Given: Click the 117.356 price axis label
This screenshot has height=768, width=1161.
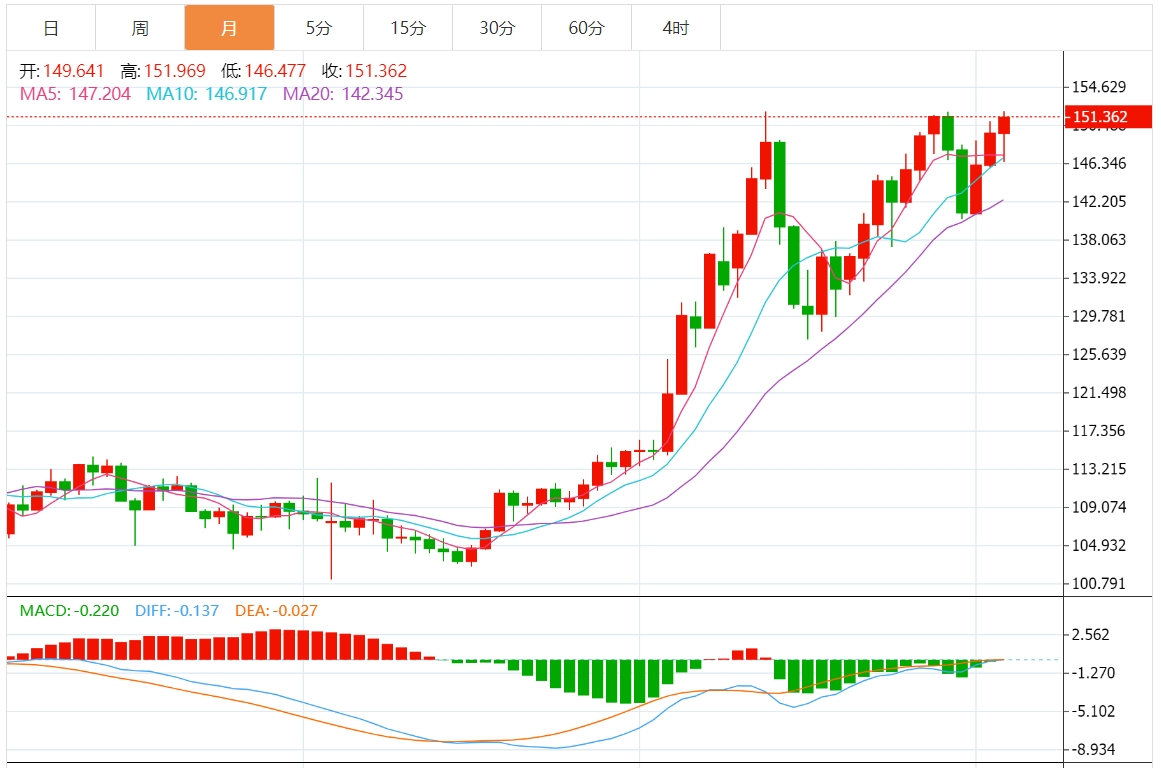Looking at the screenshot, I should pos(1099,431).
